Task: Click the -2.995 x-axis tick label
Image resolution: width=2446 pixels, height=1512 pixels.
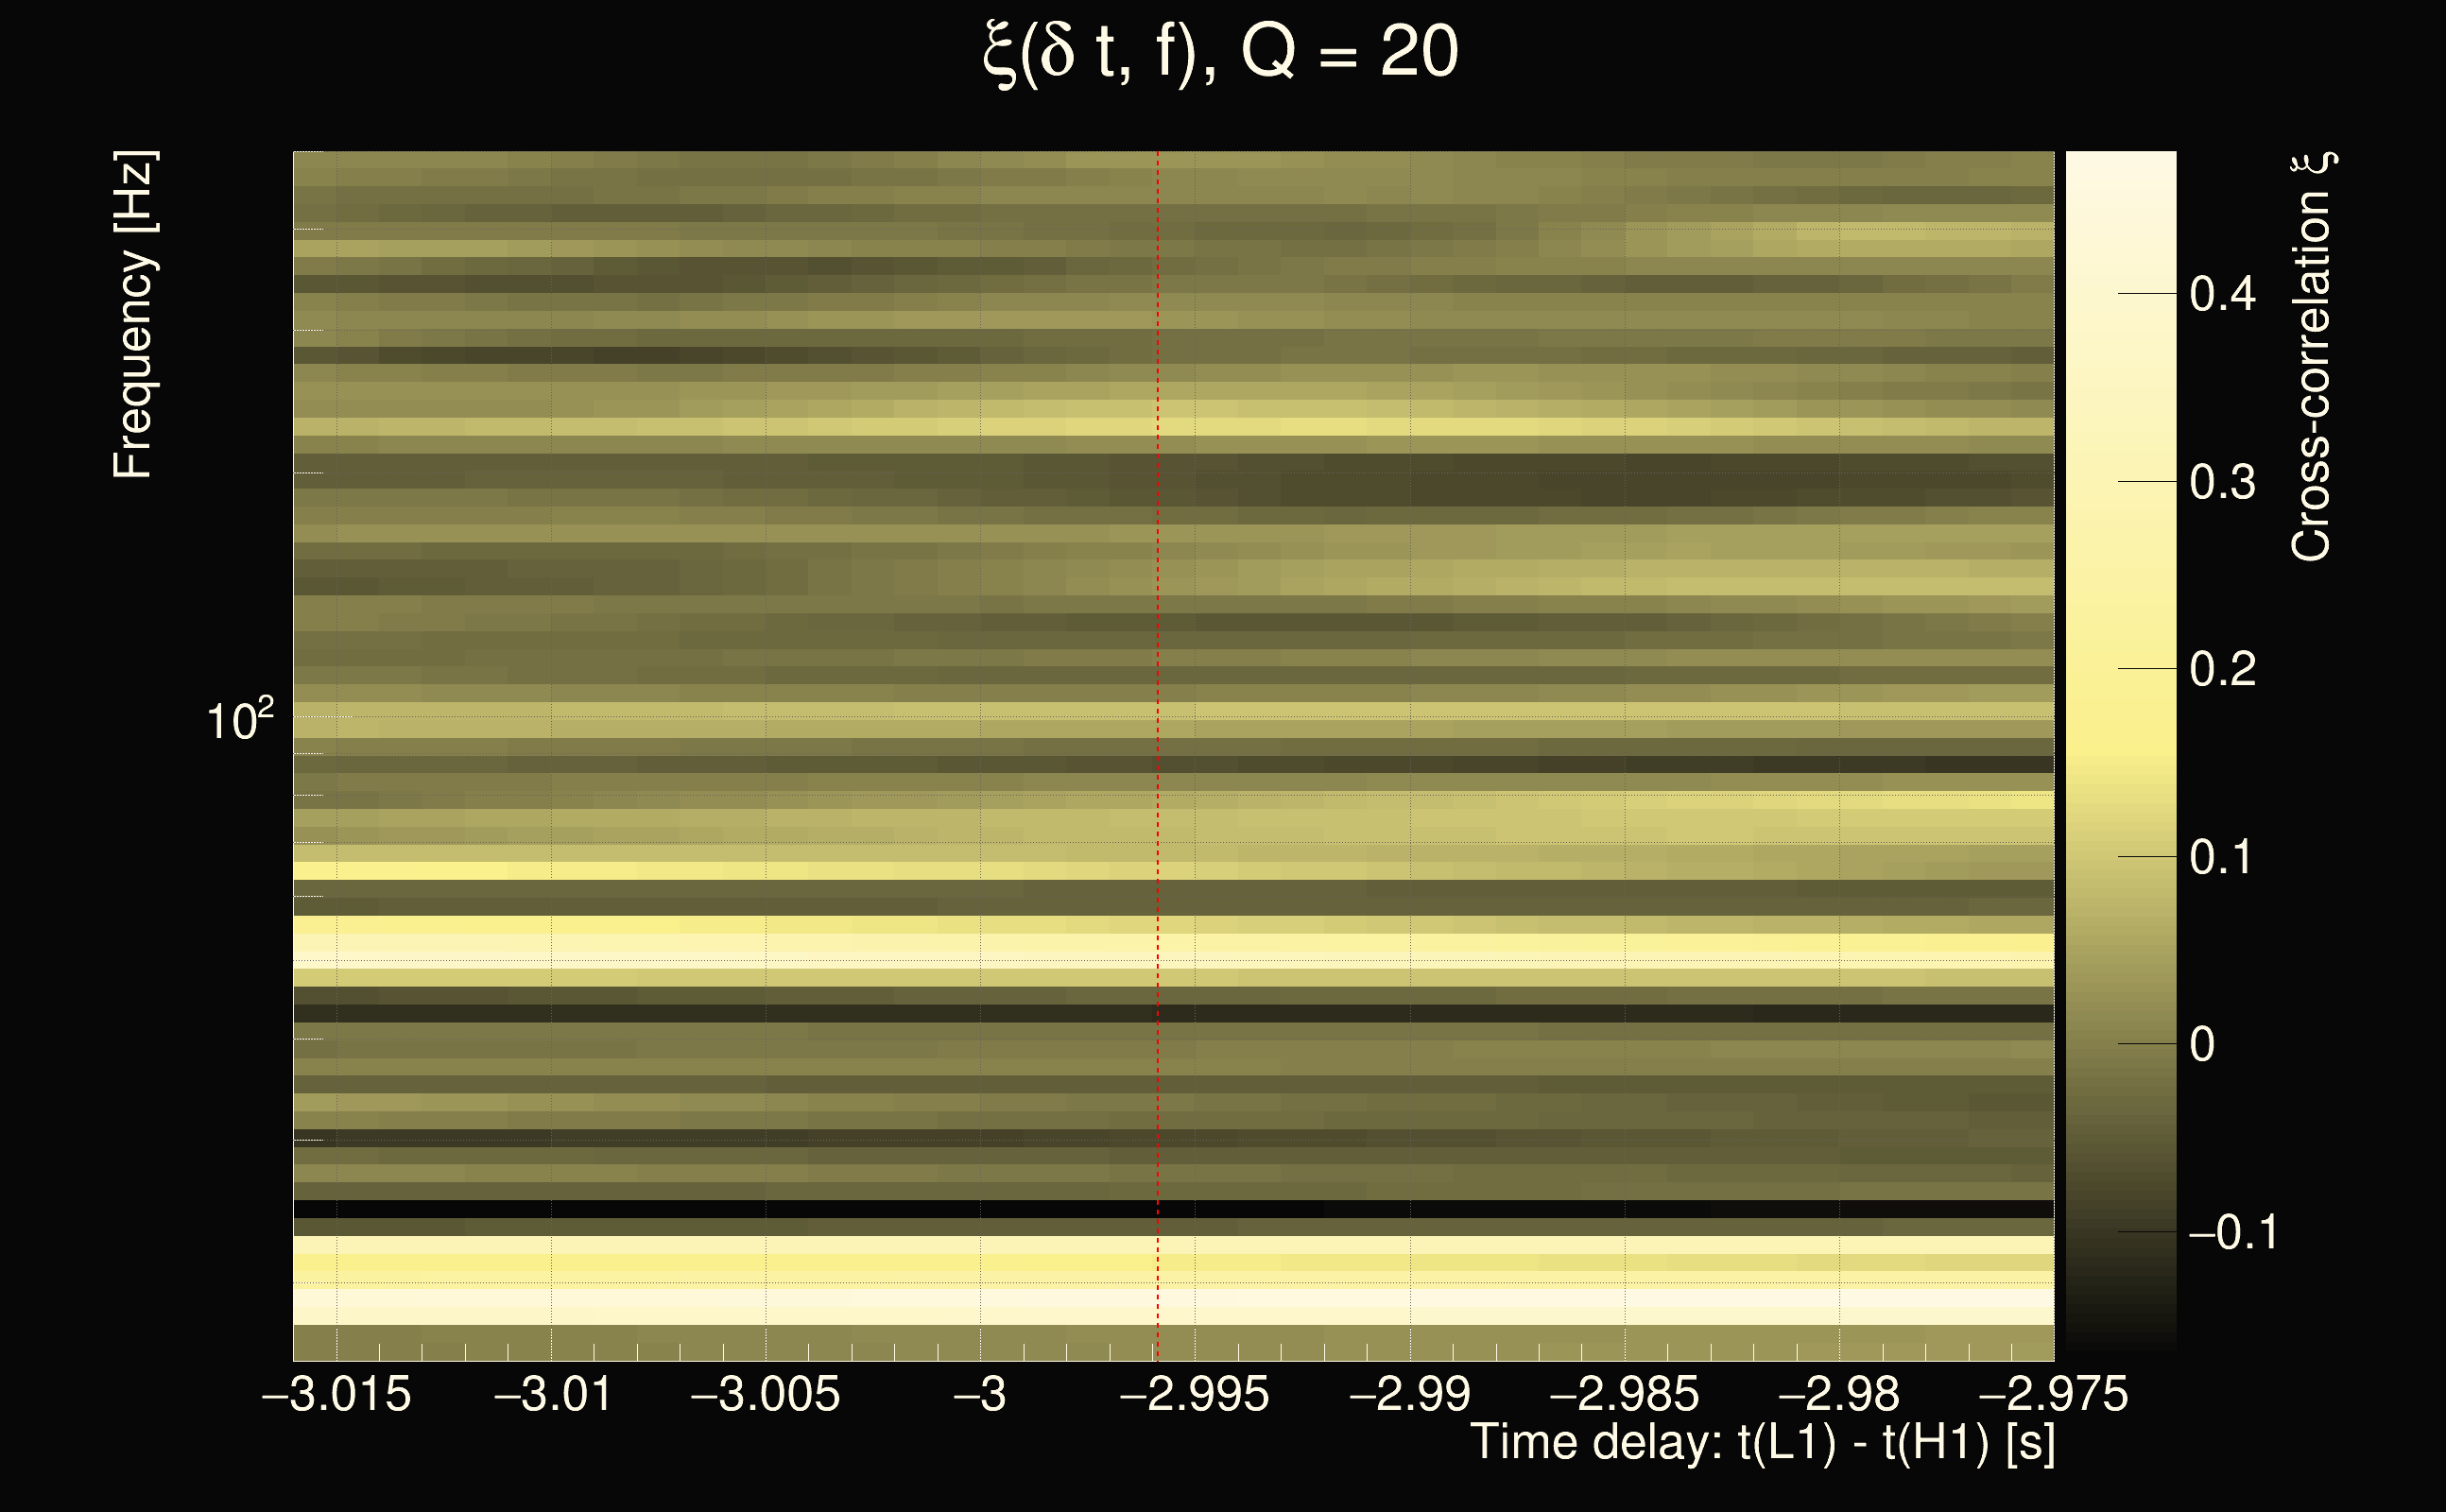Action: pyautogui.click(x=1194, y=1394)
